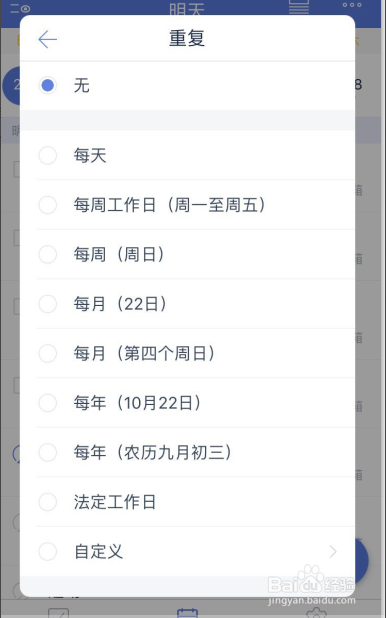This screenshot has height=618, width=386.
Task: Open the settings gear at bottom right
Action: pos(317,613)
